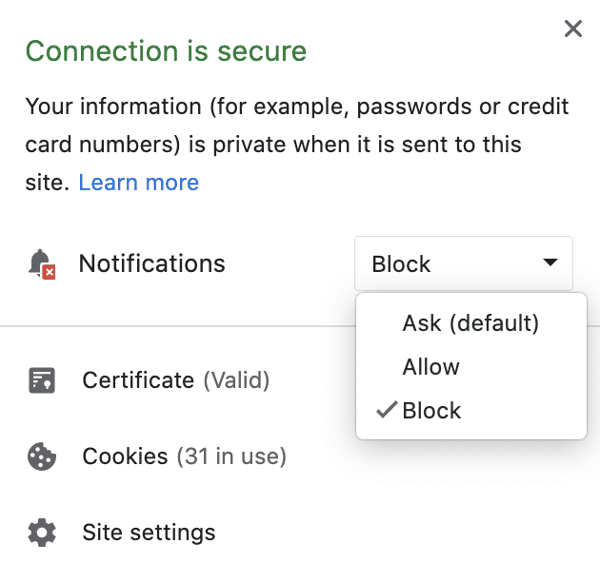Open the Learn more link

click(x=138, y=182)
